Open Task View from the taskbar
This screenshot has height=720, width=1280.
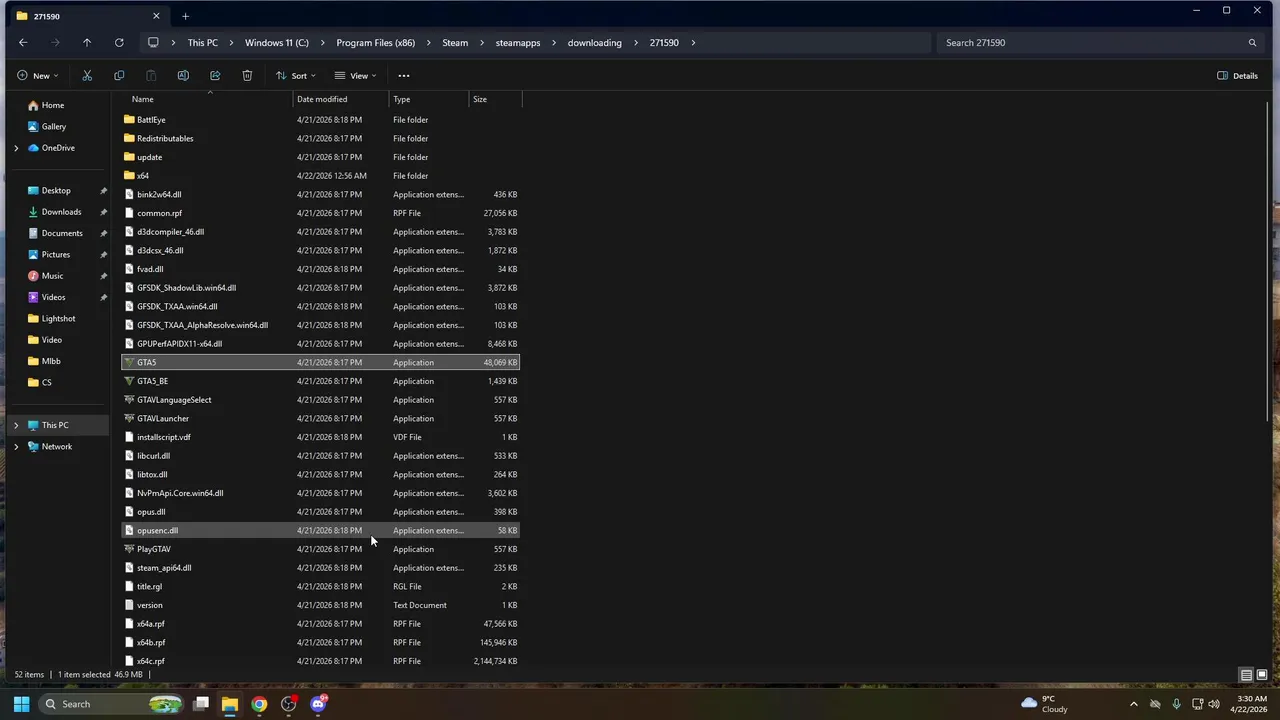[201, 704]
